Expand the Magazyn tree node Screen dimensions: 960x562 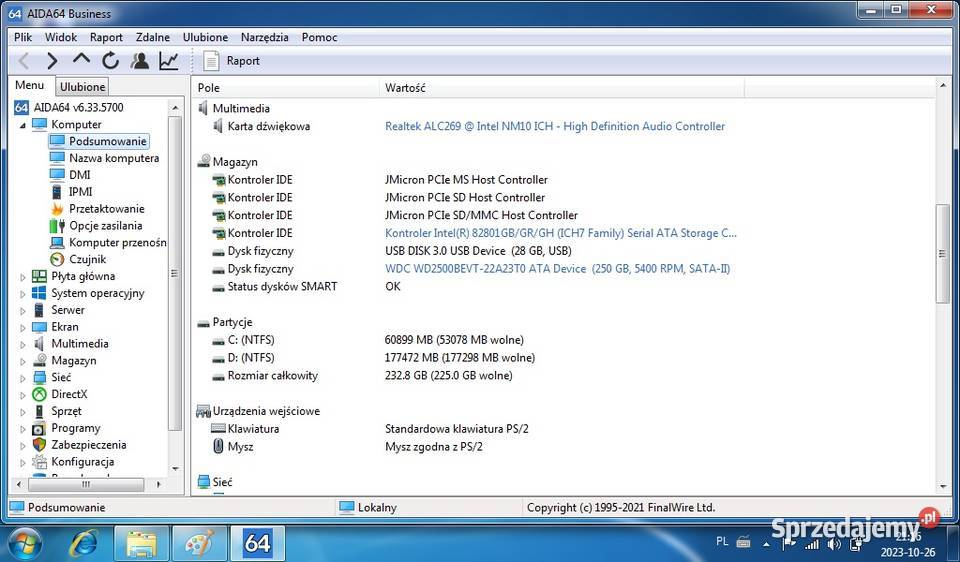pyautogui.click(x=23, y=361)
